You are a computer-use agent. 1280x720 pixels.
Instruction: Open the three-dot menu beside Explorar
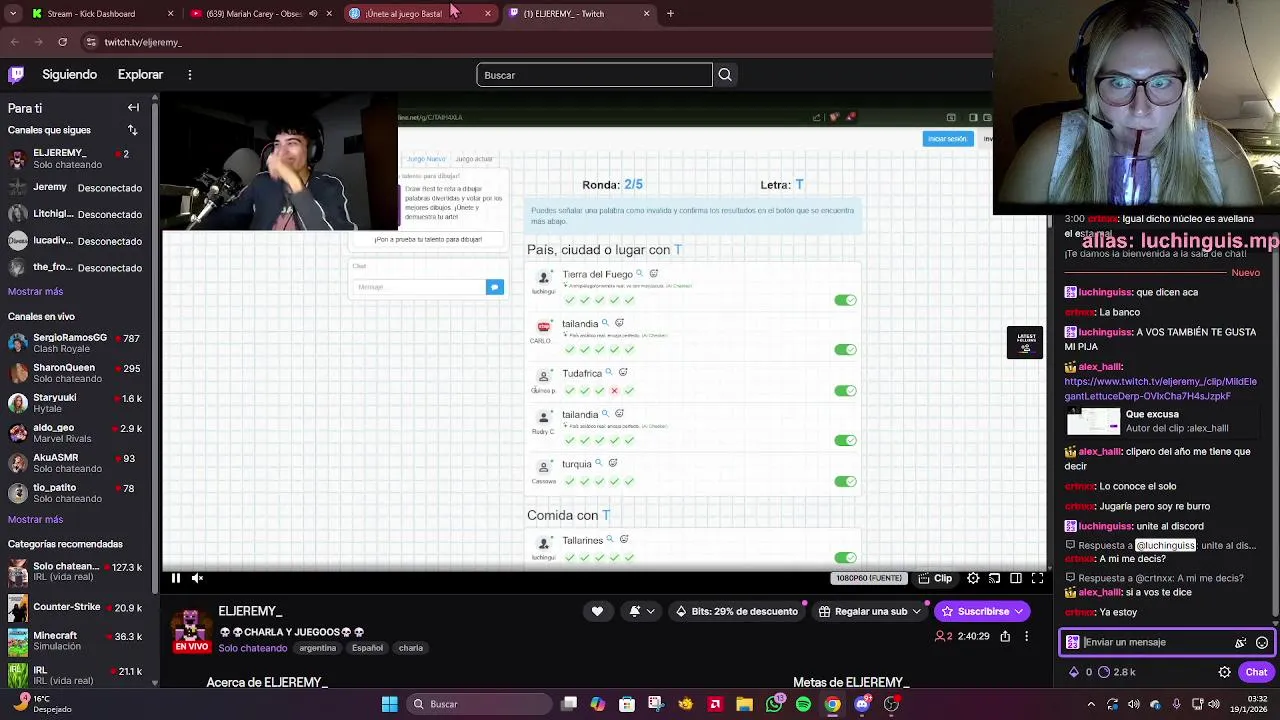189,74
